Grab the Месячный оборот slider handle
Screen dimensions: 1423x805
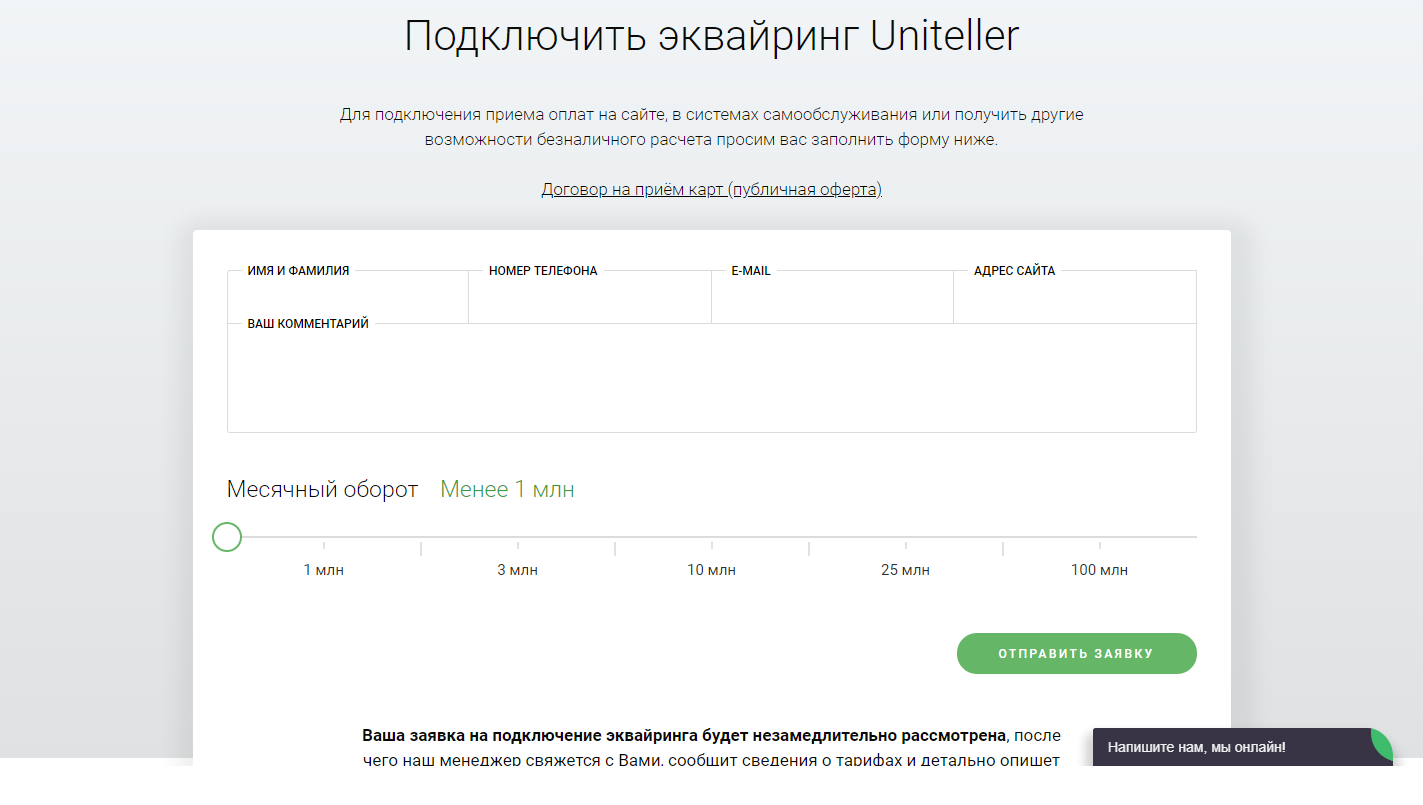click(226, 537)
